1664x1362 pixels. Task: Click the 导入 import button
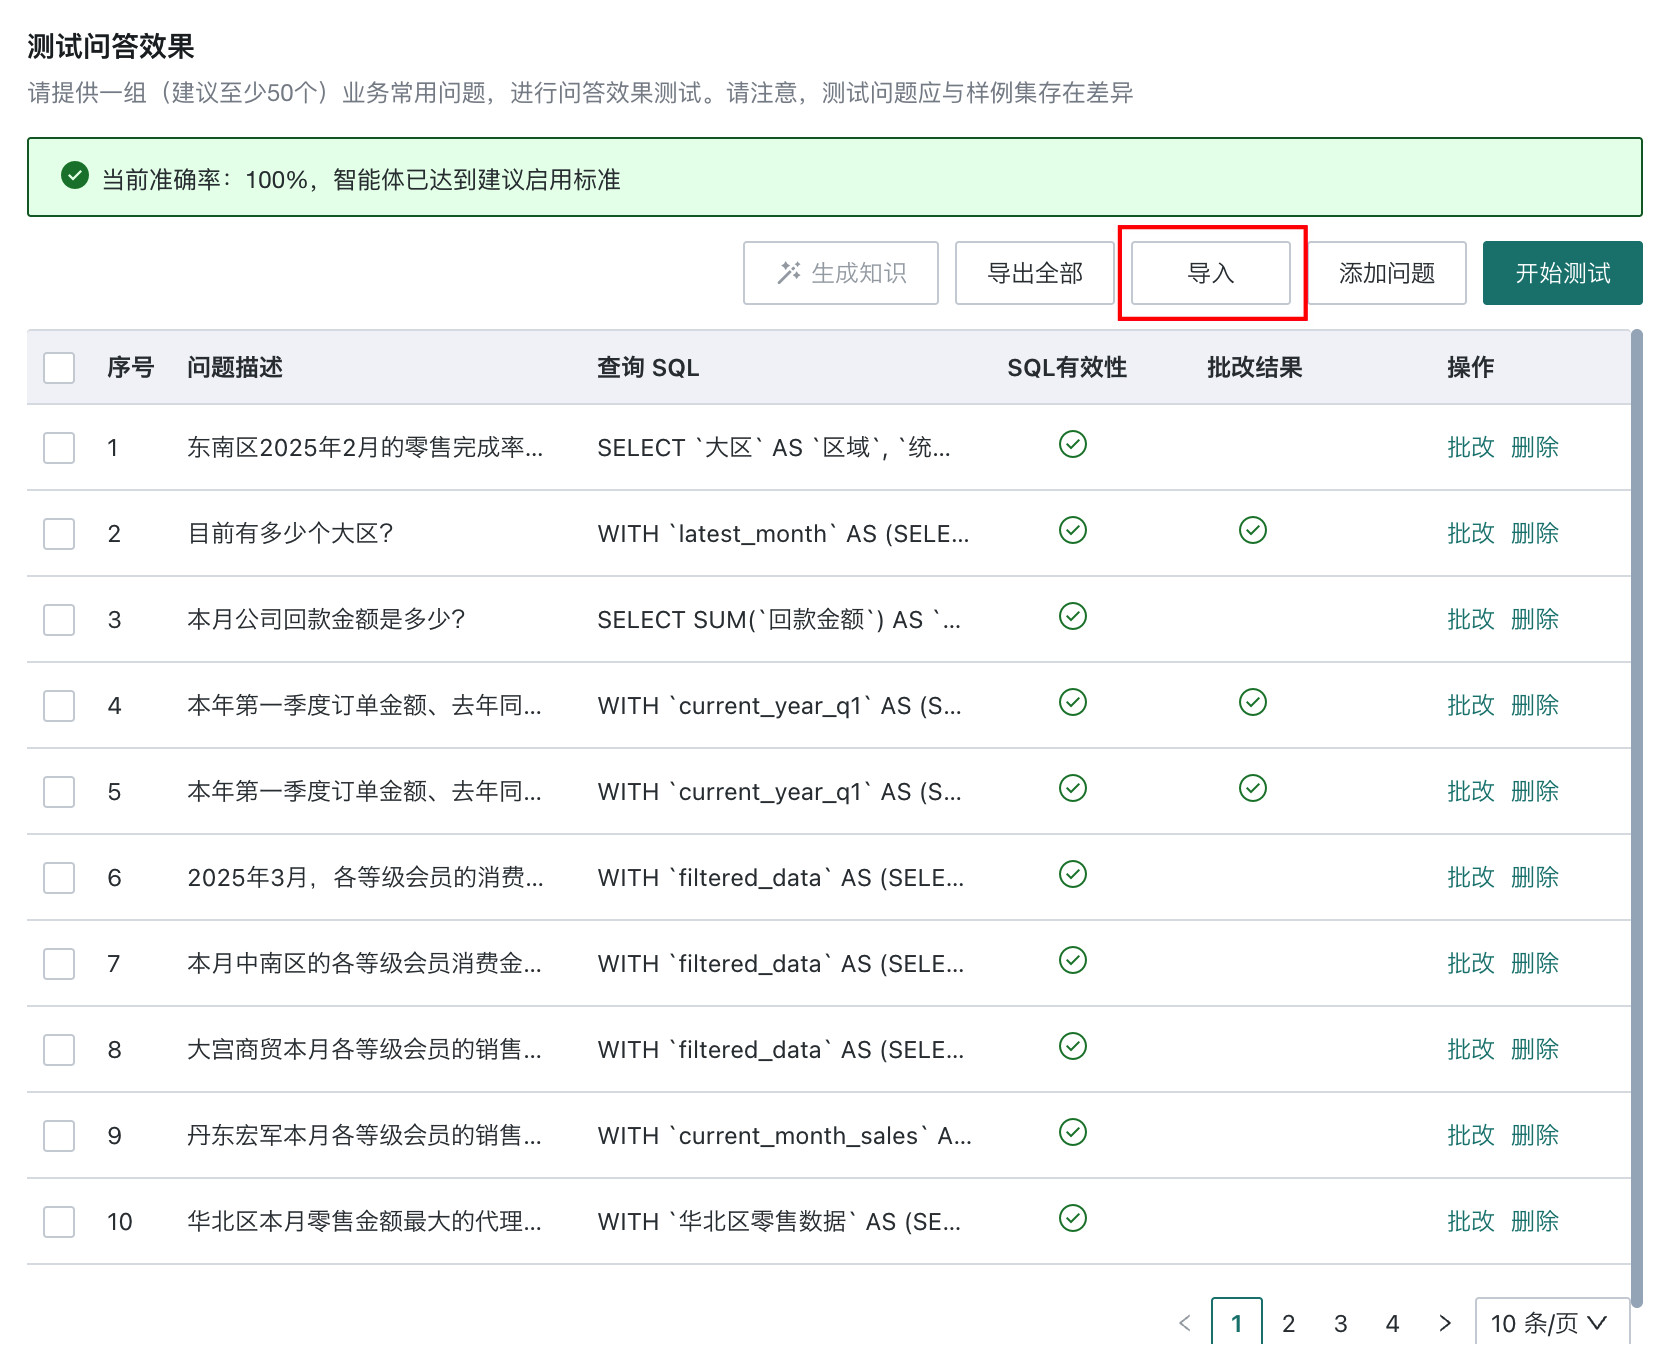[1211, 273]
